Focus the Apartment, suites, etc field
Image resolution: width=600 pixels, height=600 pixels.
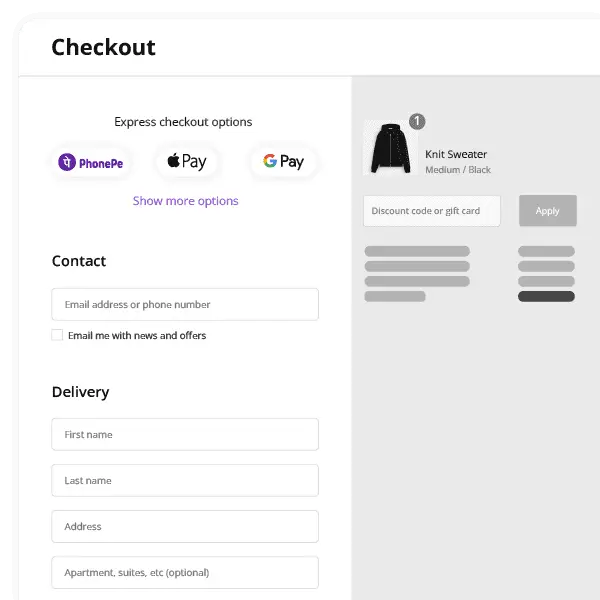[x=185, y=572]
